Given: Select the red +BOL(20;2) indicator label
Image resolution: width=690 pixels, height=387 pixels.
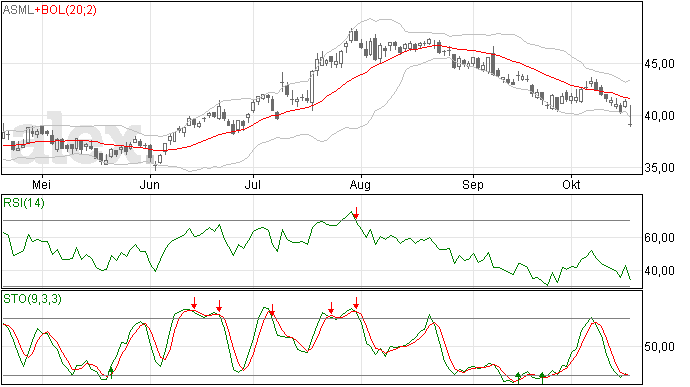Looking at the screenshot, I should 65,10.
